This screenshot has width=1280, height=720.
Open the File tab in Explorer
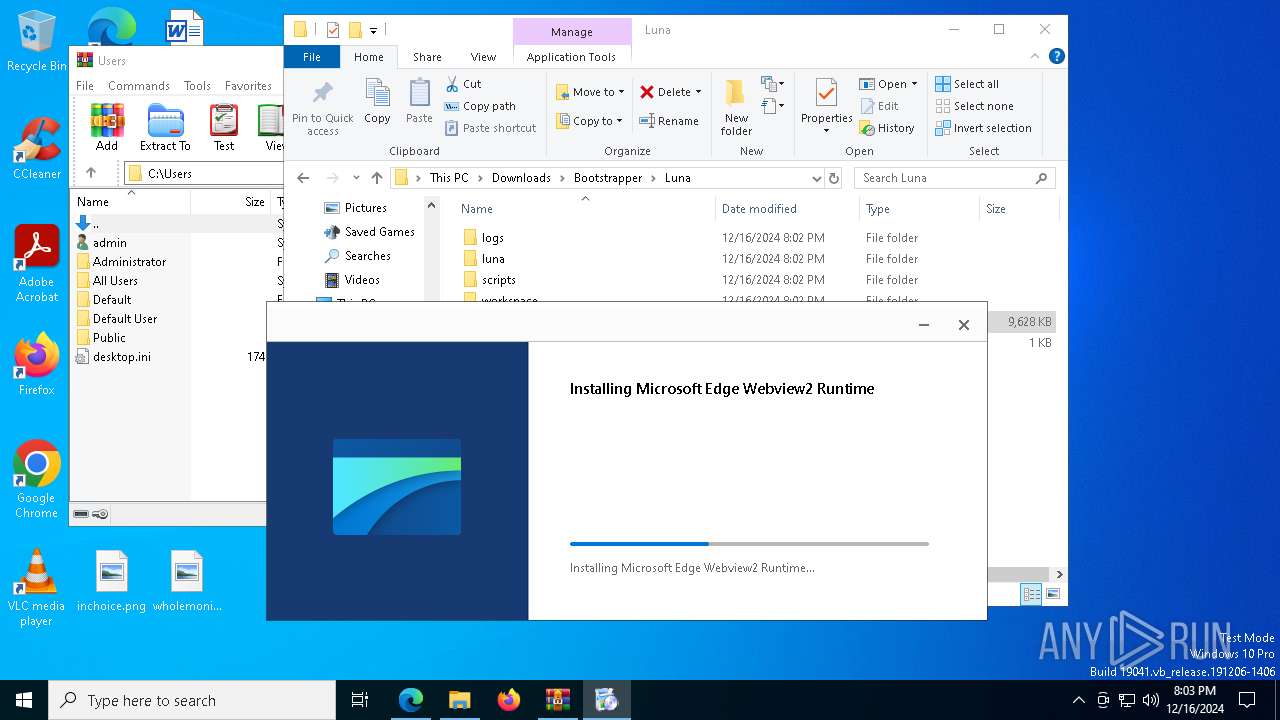[312, 57]
